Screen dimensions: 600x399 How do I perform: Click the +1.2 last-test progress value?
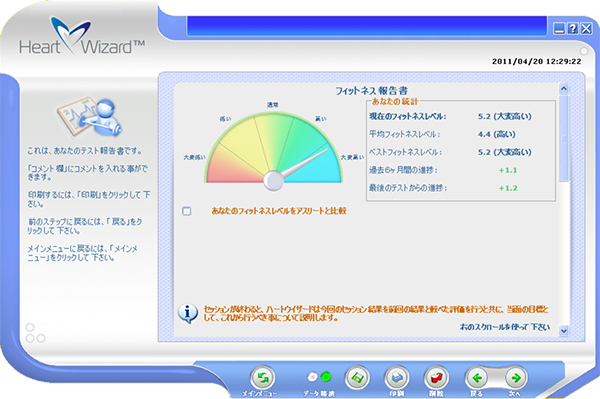pos(508,188)
